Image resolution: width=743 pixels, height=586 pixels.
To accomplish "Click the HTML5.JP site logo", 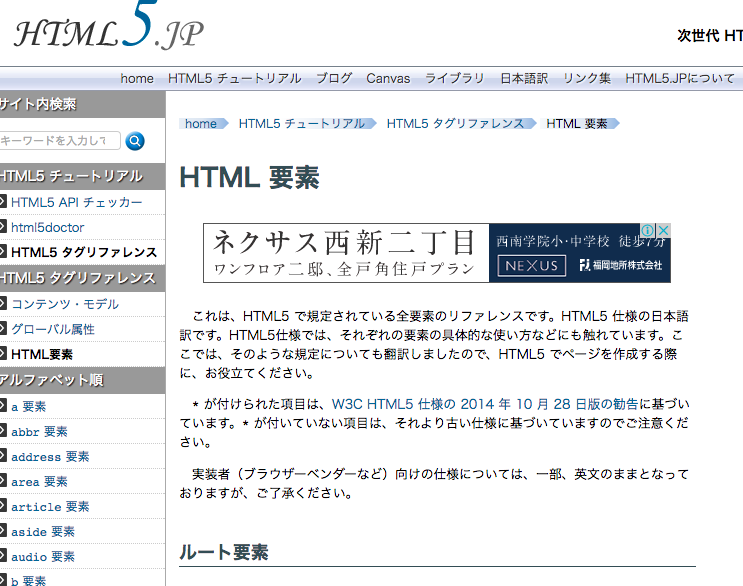I will coord(109,26).
